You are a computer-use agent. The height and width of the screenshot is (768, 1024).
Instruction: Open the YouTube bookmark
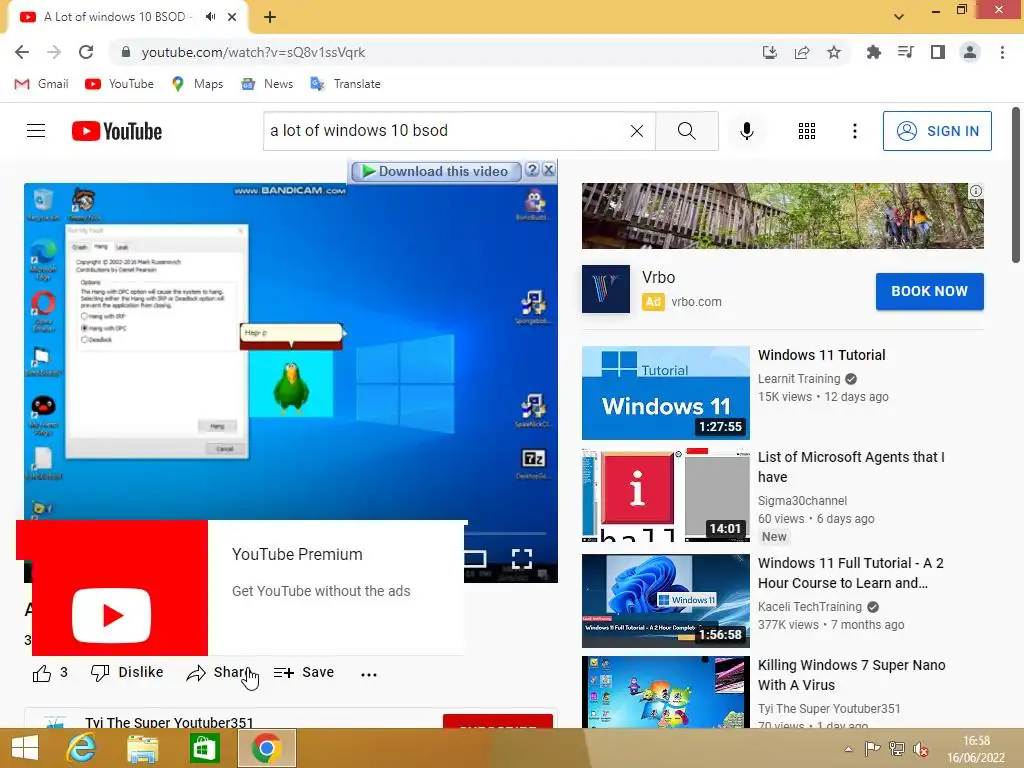[x=120, y=84]
